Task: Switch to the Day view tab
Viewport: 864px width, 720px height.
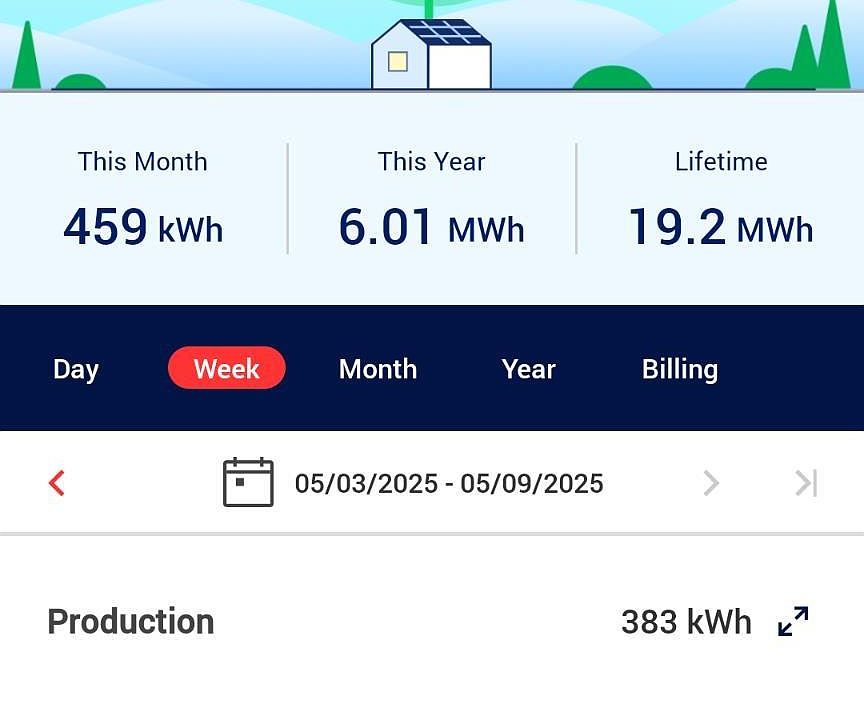Action: click(x=76, y=369)
